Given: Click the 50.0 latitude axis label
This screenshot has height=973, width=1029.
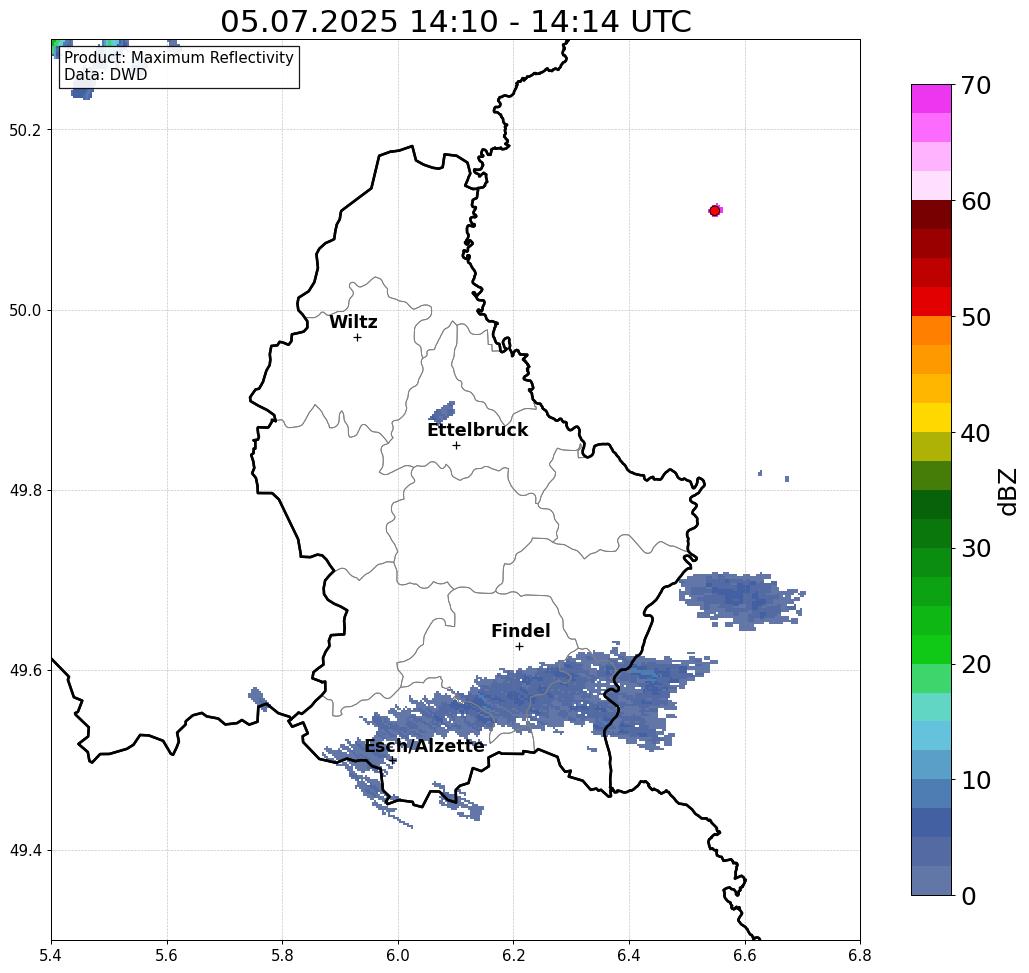Looking at the screenshot, I should tap(25, 310).
